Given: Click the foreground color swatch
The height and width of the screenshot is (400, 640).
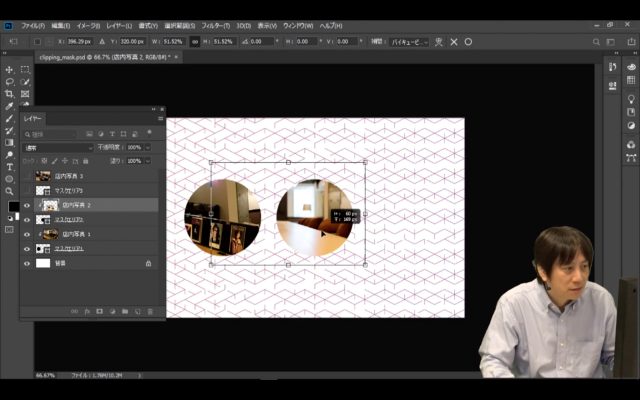Looking at the screenshot, I should click(x=13, y=206).
